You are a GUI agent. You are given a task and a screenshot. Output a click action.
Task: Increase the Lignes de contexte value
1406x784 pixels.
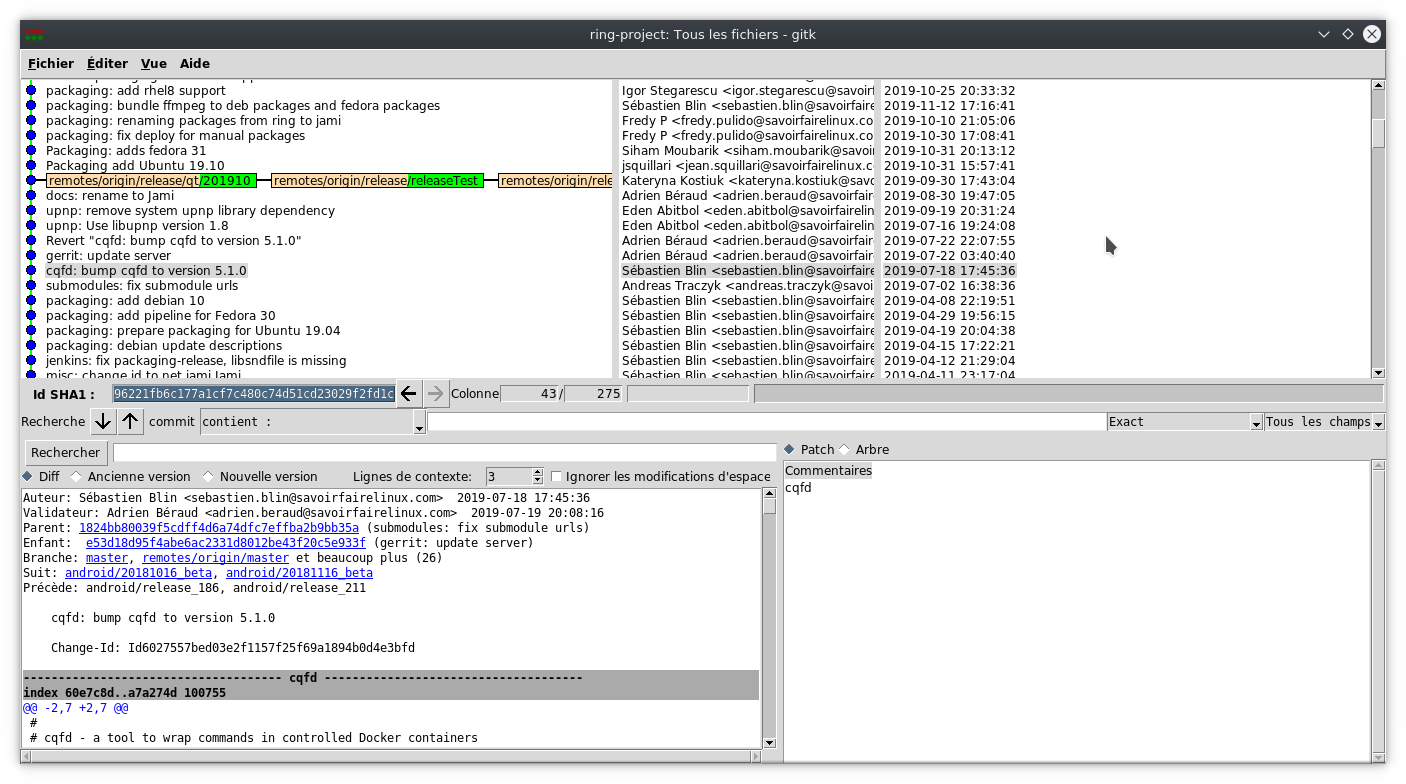pyautogui.click(x=538, y=473)
